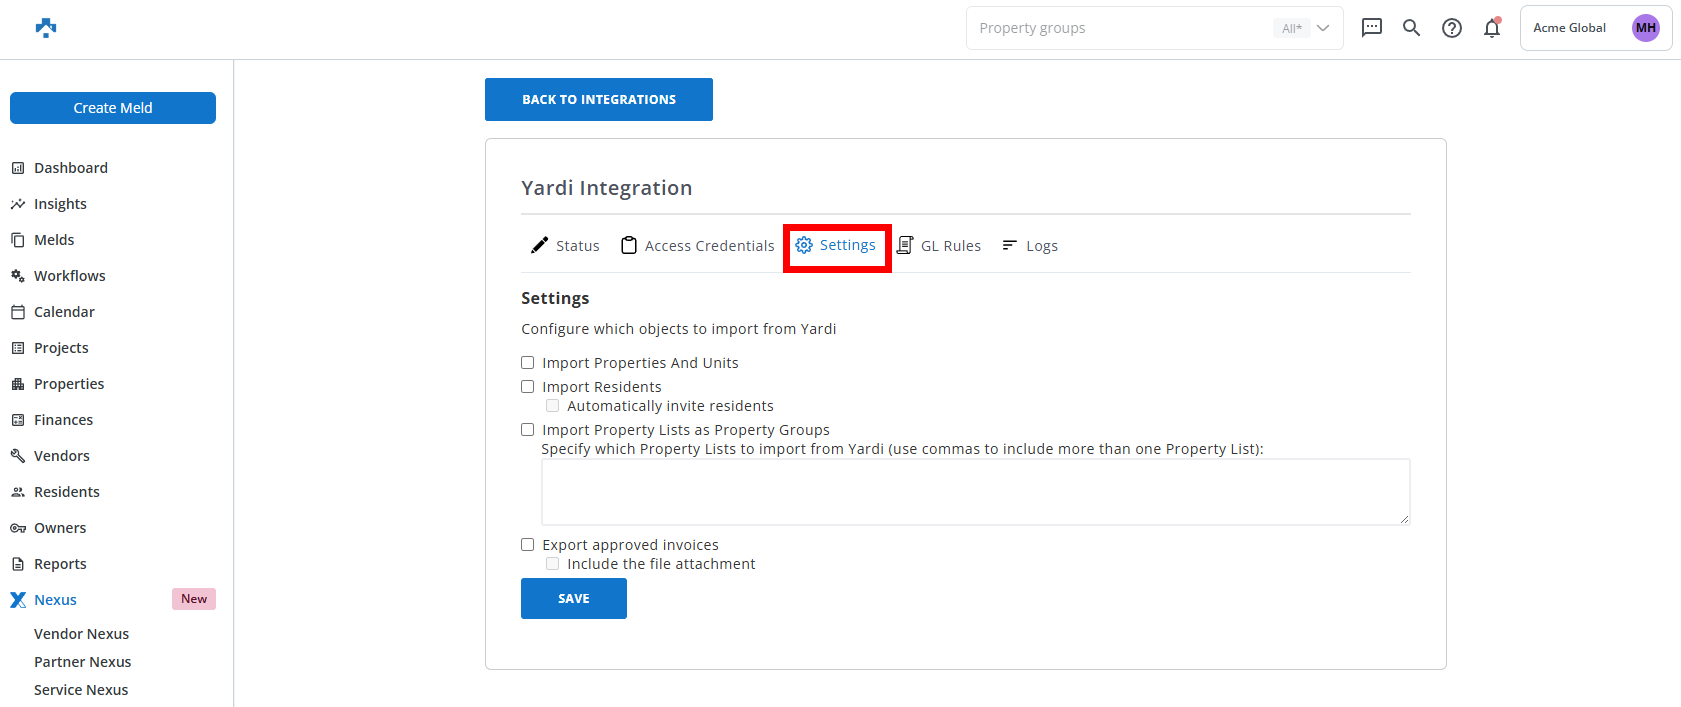The height and width of the screenshot is (707, 1681).
Task: Check the Import Residents option
Action: (528, 387)
